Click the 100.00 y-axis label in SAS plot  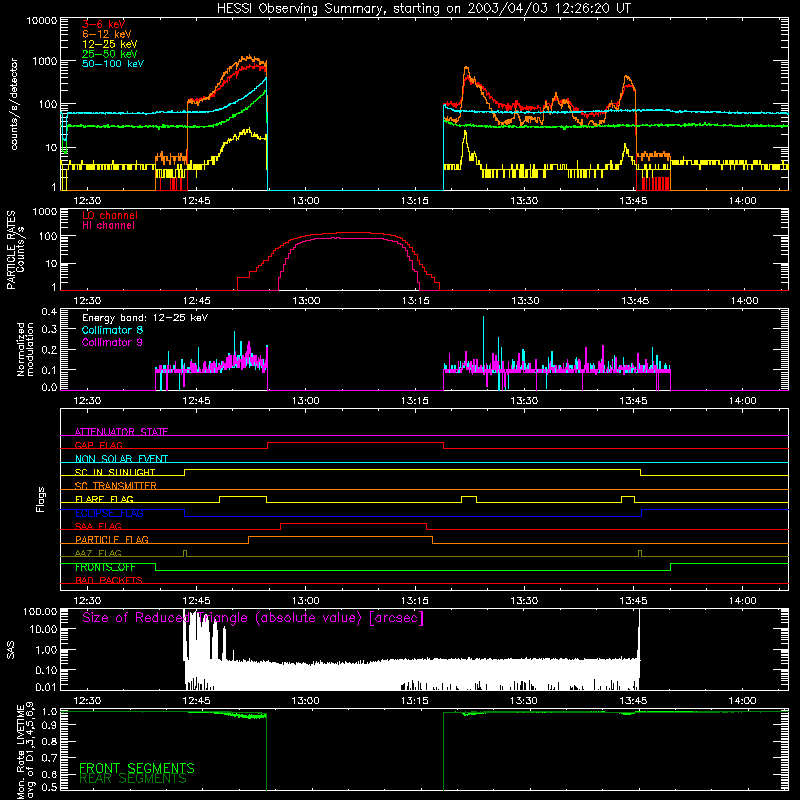coord(40,612)
